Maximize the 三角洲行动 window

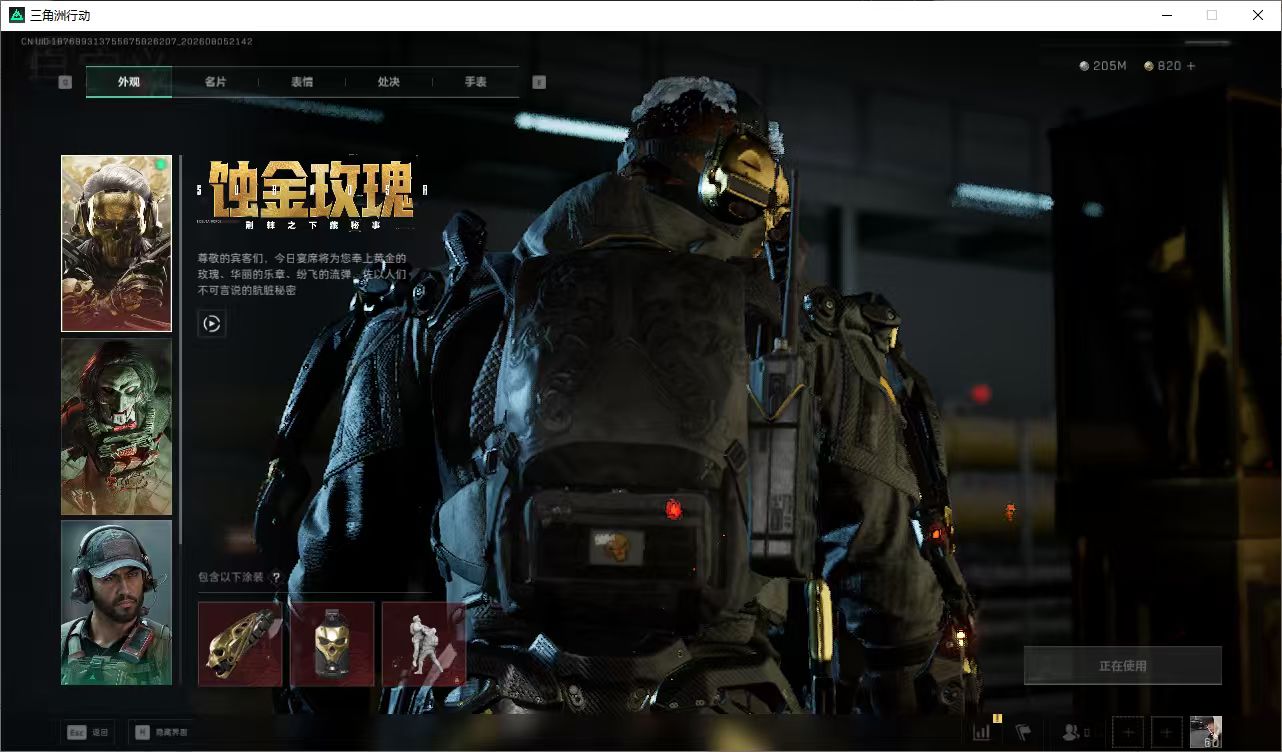point(1212,15)
